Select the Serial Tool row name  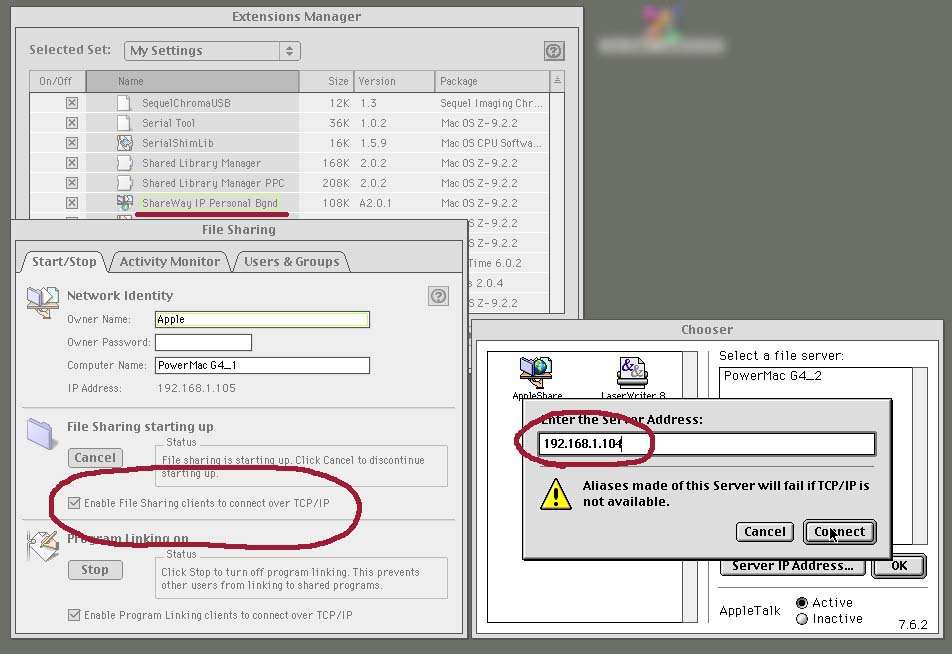click(x=168, y=123)
